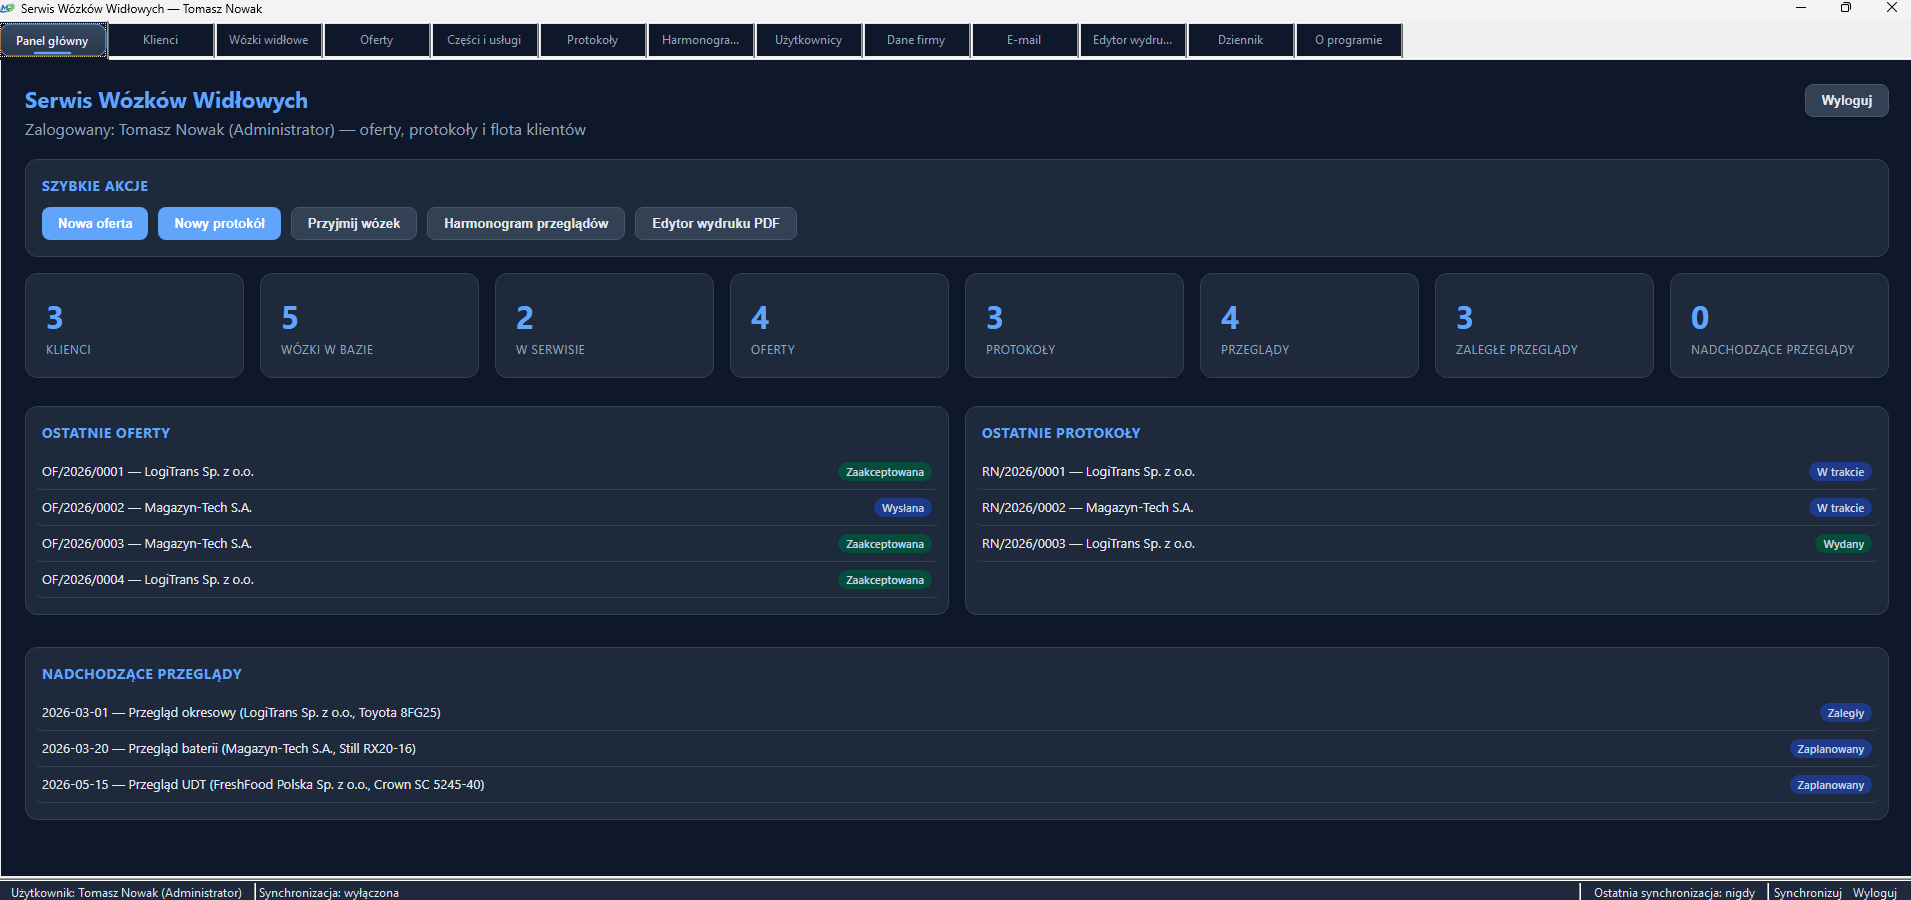Click the Nowy protokół button
Image resolution: width=1911 pixels, height=900 pixels.
click(220, 224)
